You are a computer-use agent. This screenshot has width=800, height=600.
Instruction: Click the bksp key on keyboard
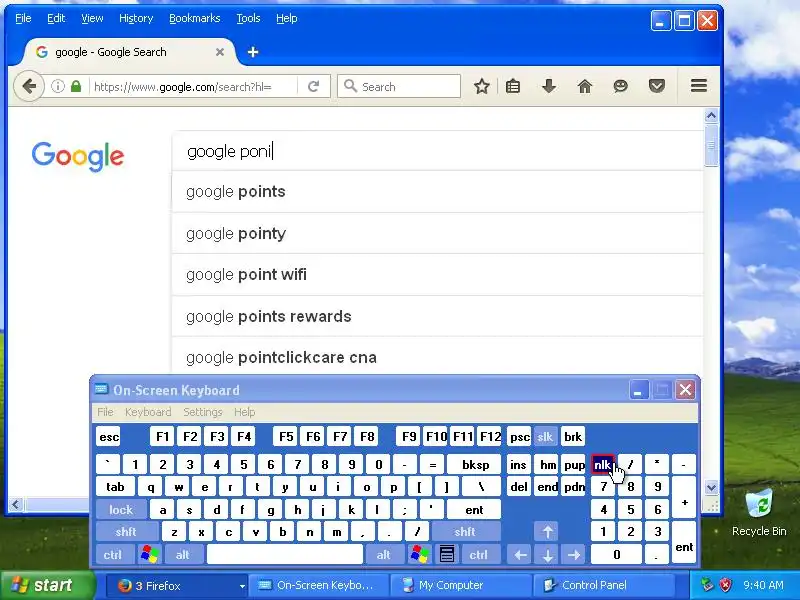pyautogui.click(x=475, y=465)
